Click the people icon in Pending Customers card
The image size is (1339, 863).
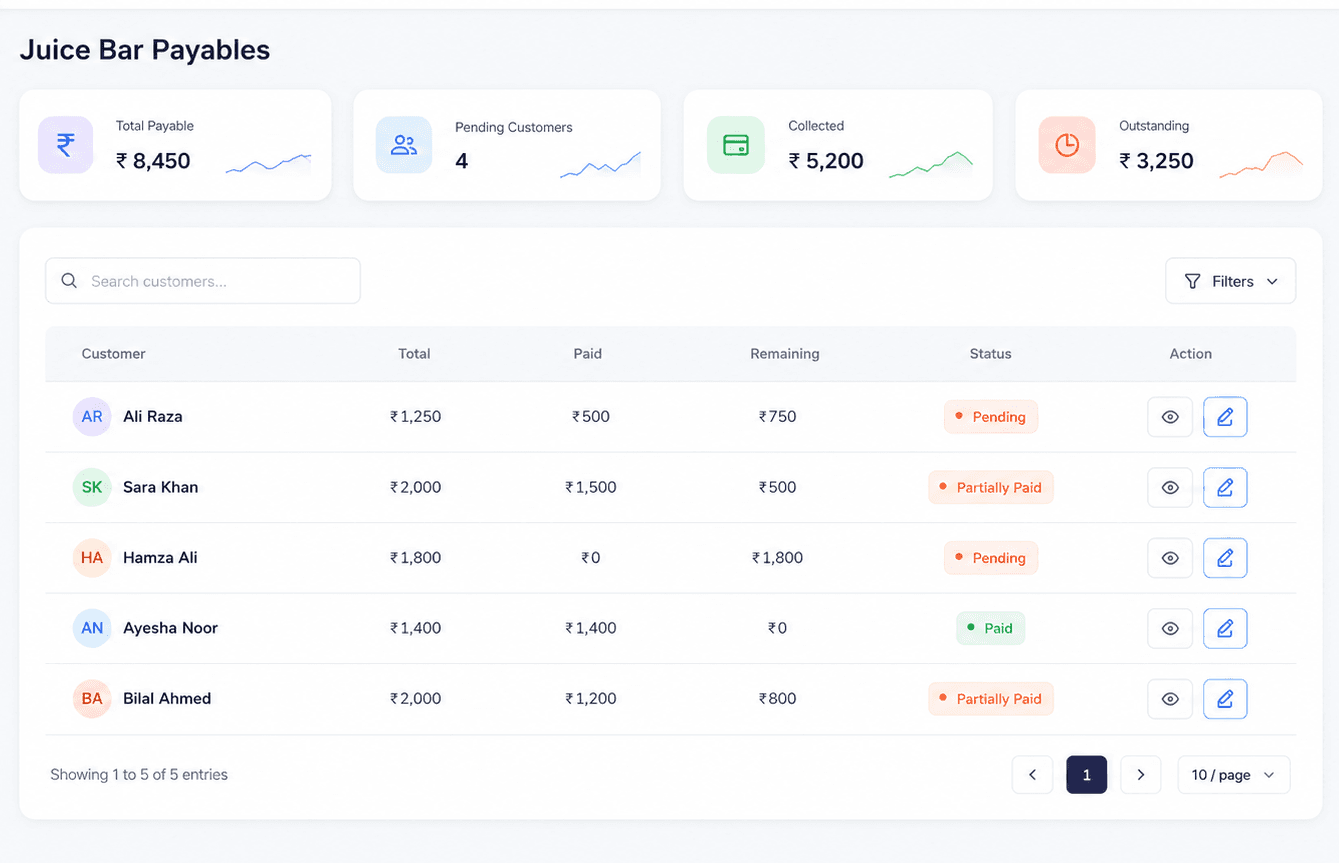coord(404,145)
